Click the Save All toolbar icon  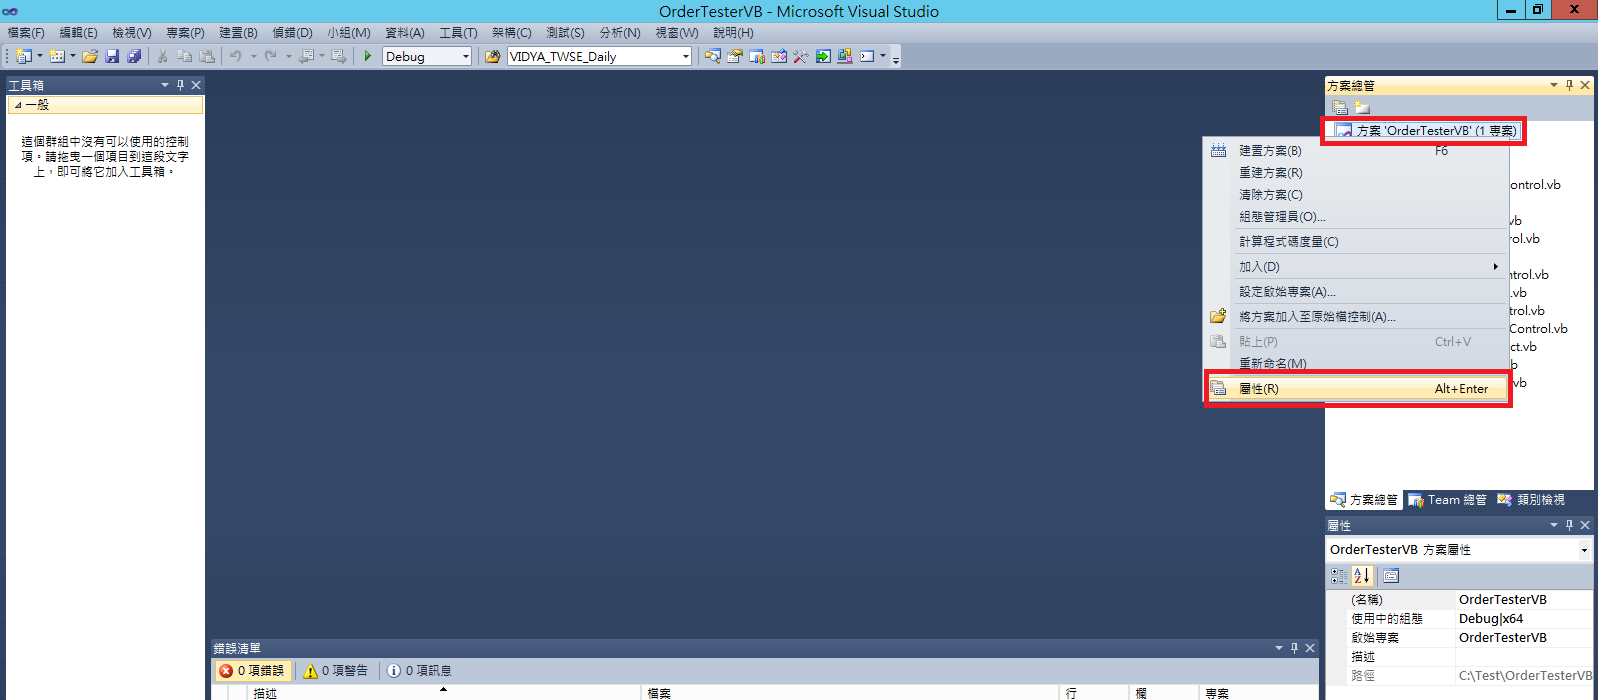coord(134,56)
